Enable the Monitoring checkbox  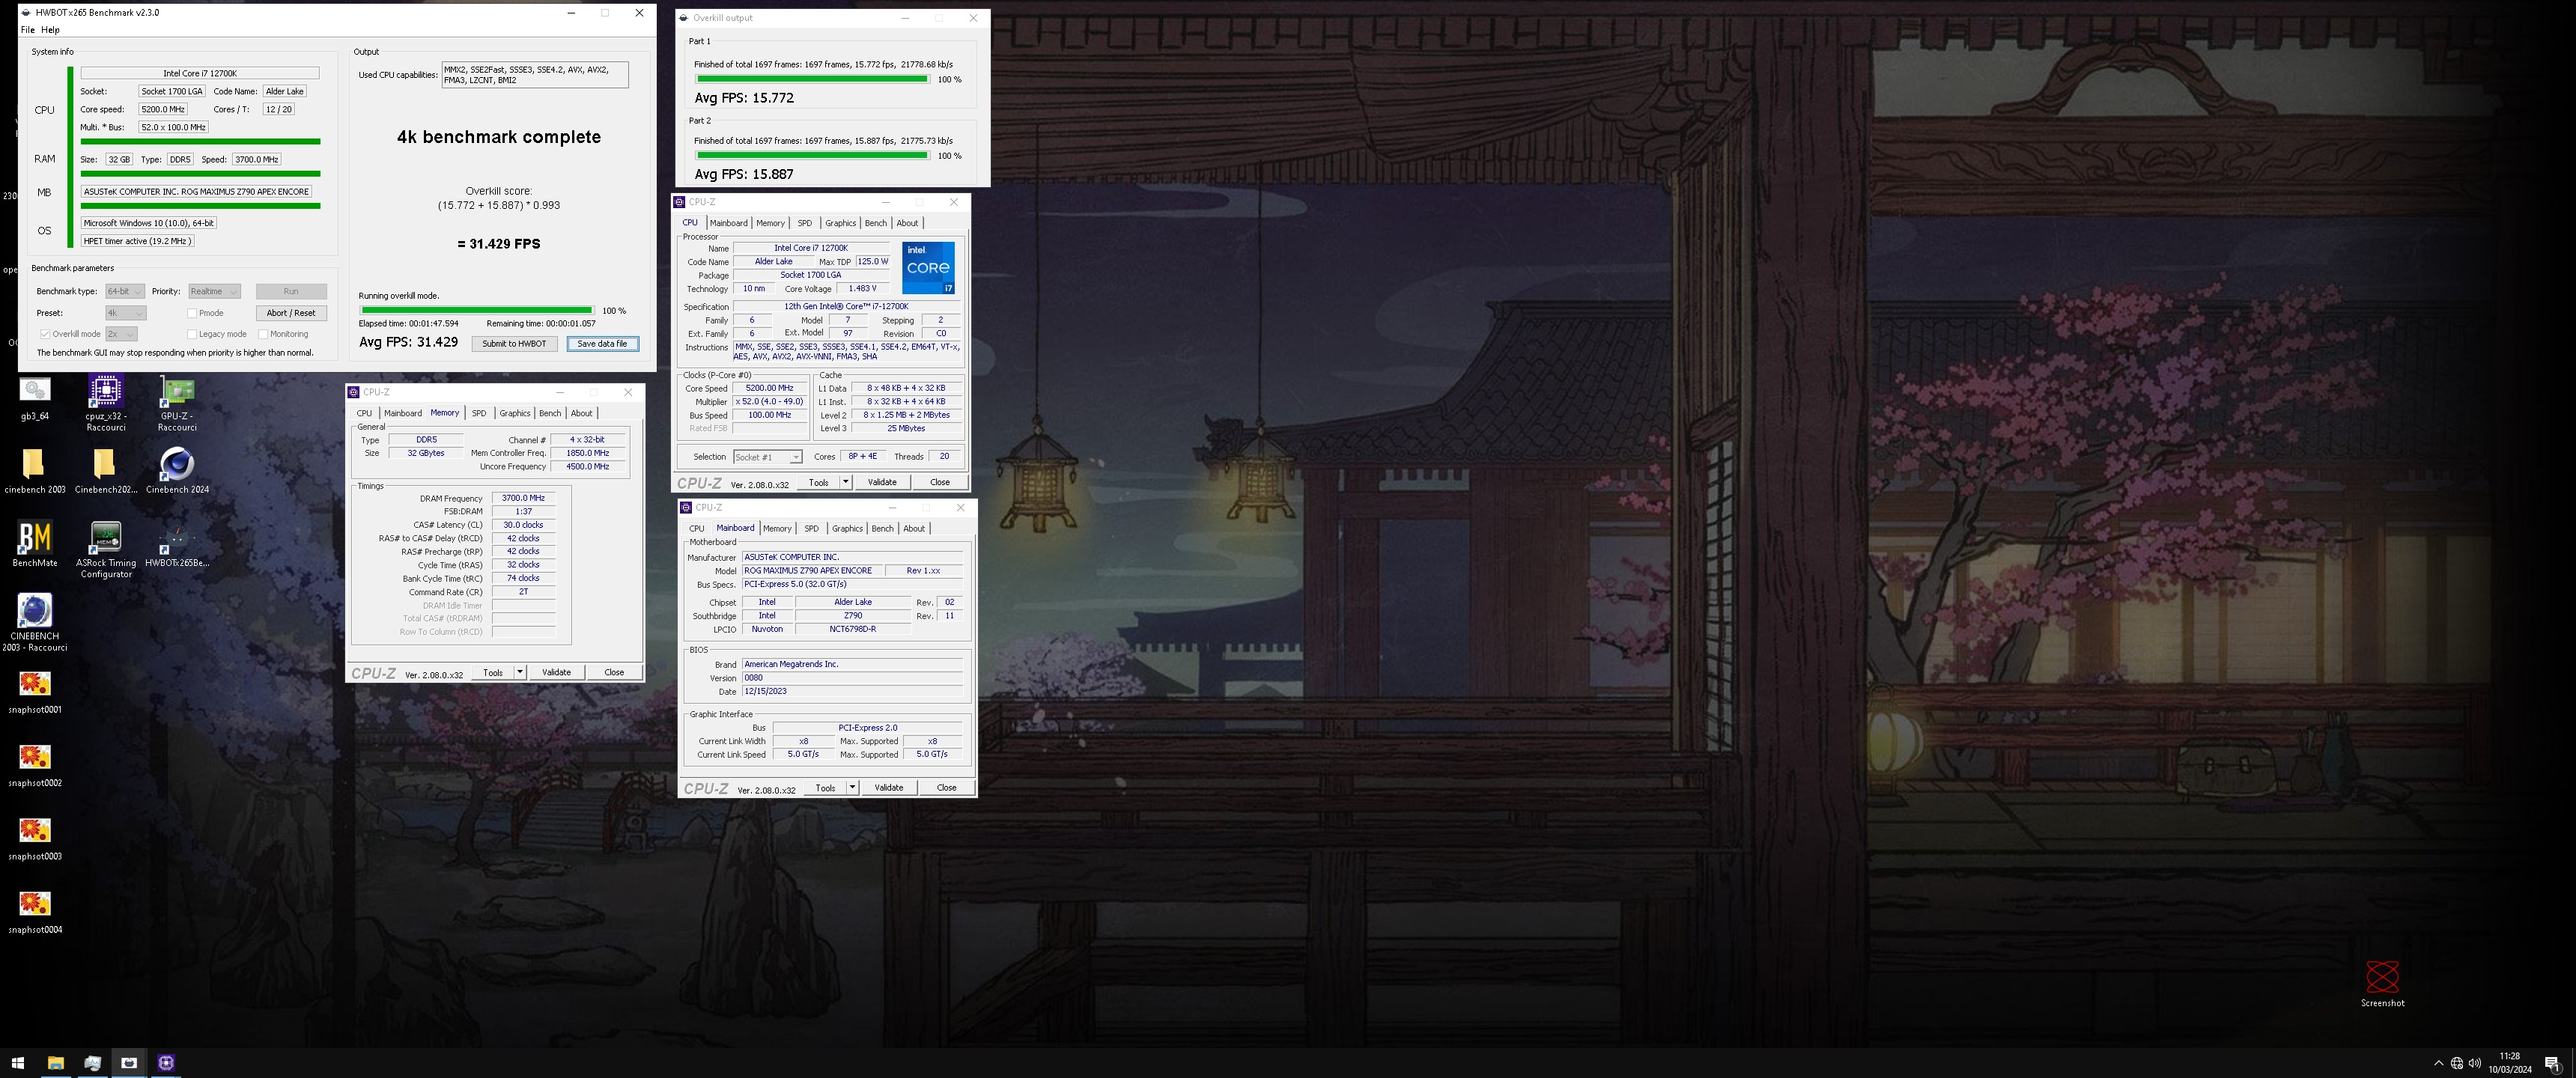[263, 334]
